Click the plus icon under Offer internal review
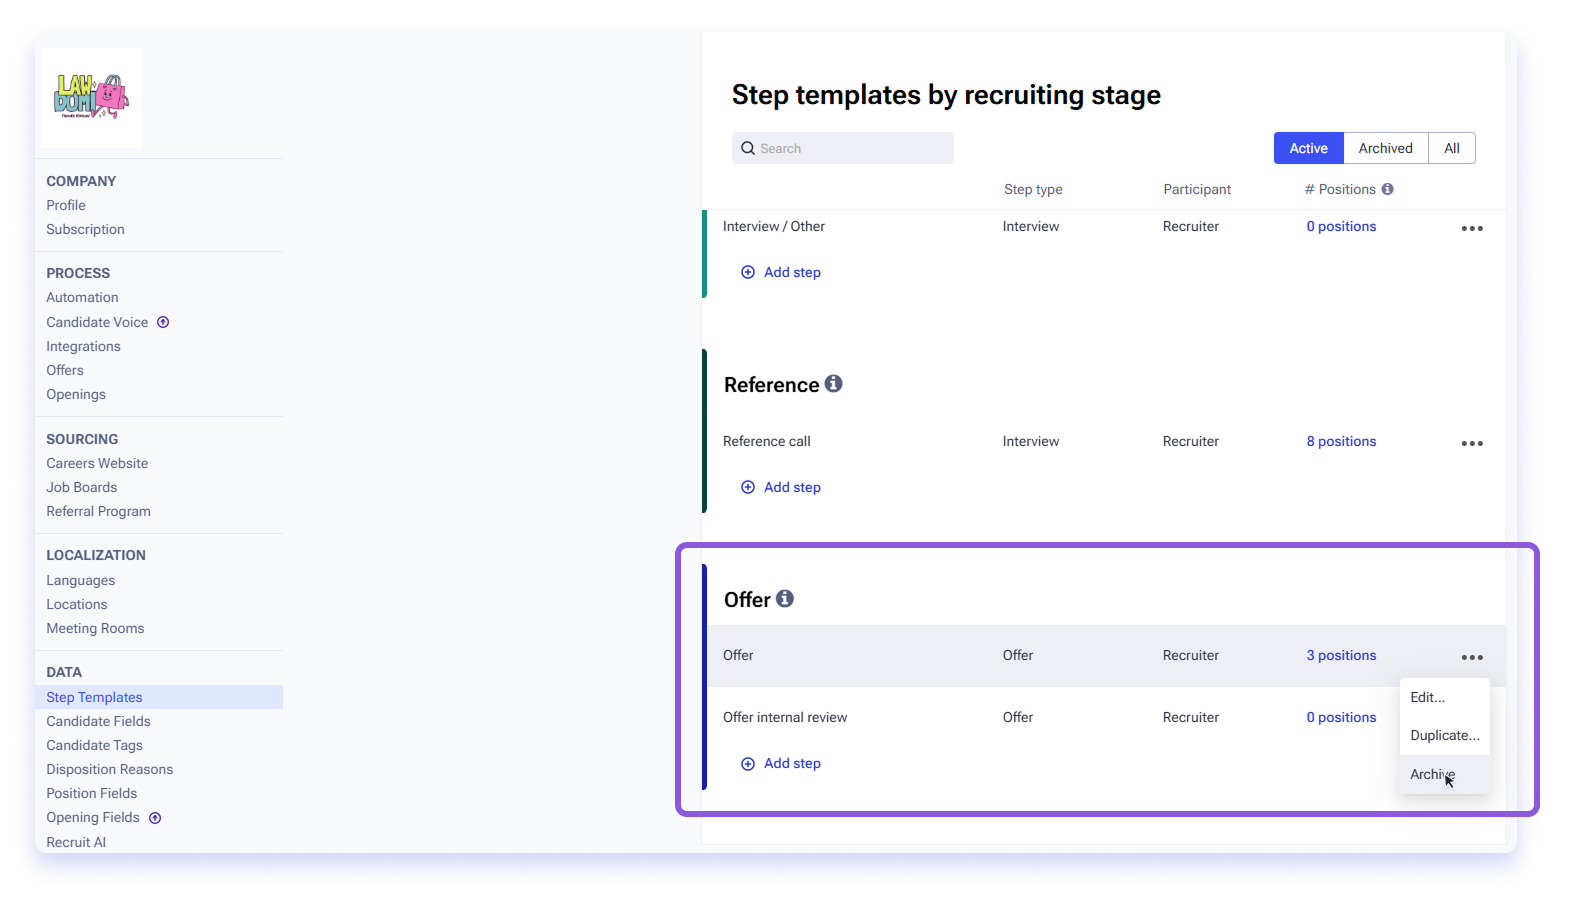Image resolution: width=1575 pixels, height=901 pixels. click(748, 764)
